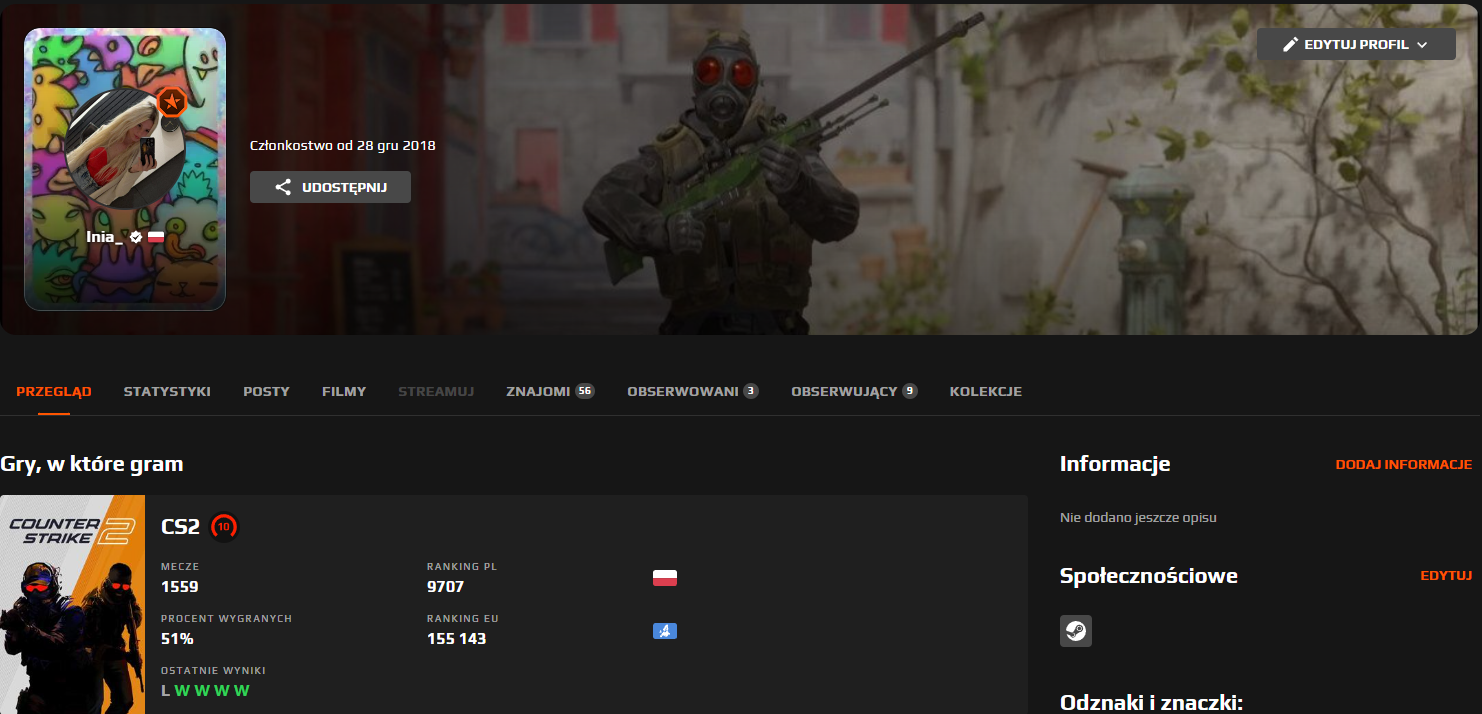Click the Informacje heading
Viewport: 1482px width, 714px height.
1115,464
